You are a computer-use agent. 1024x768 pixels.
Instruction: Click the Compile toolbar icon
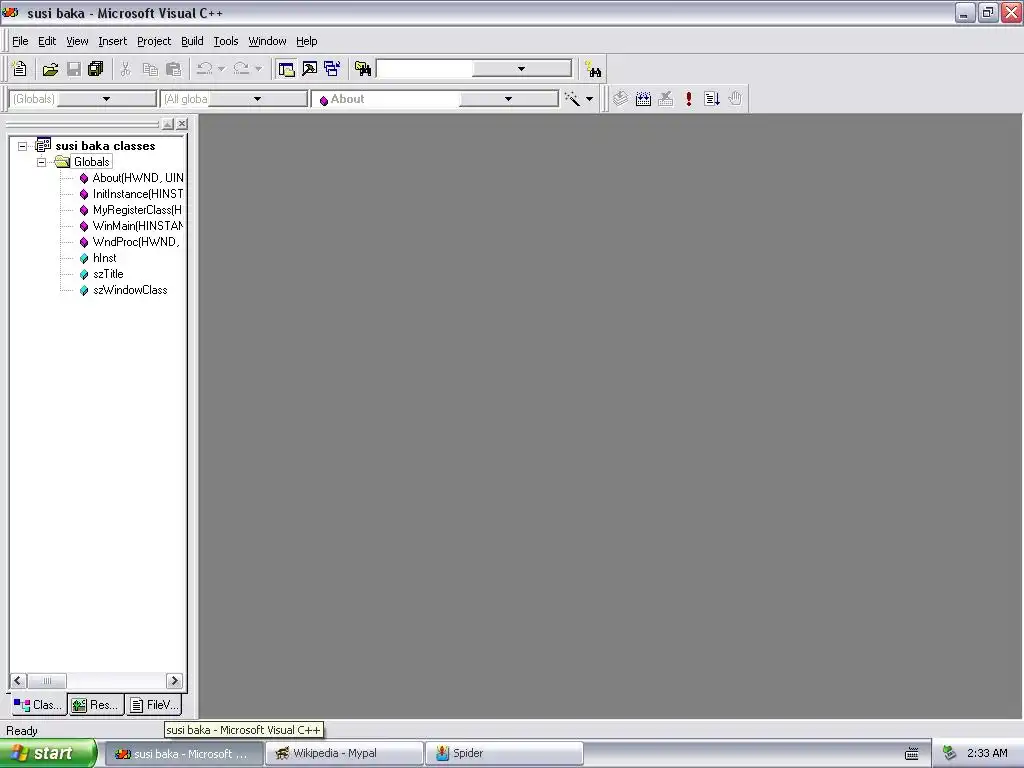620,99
